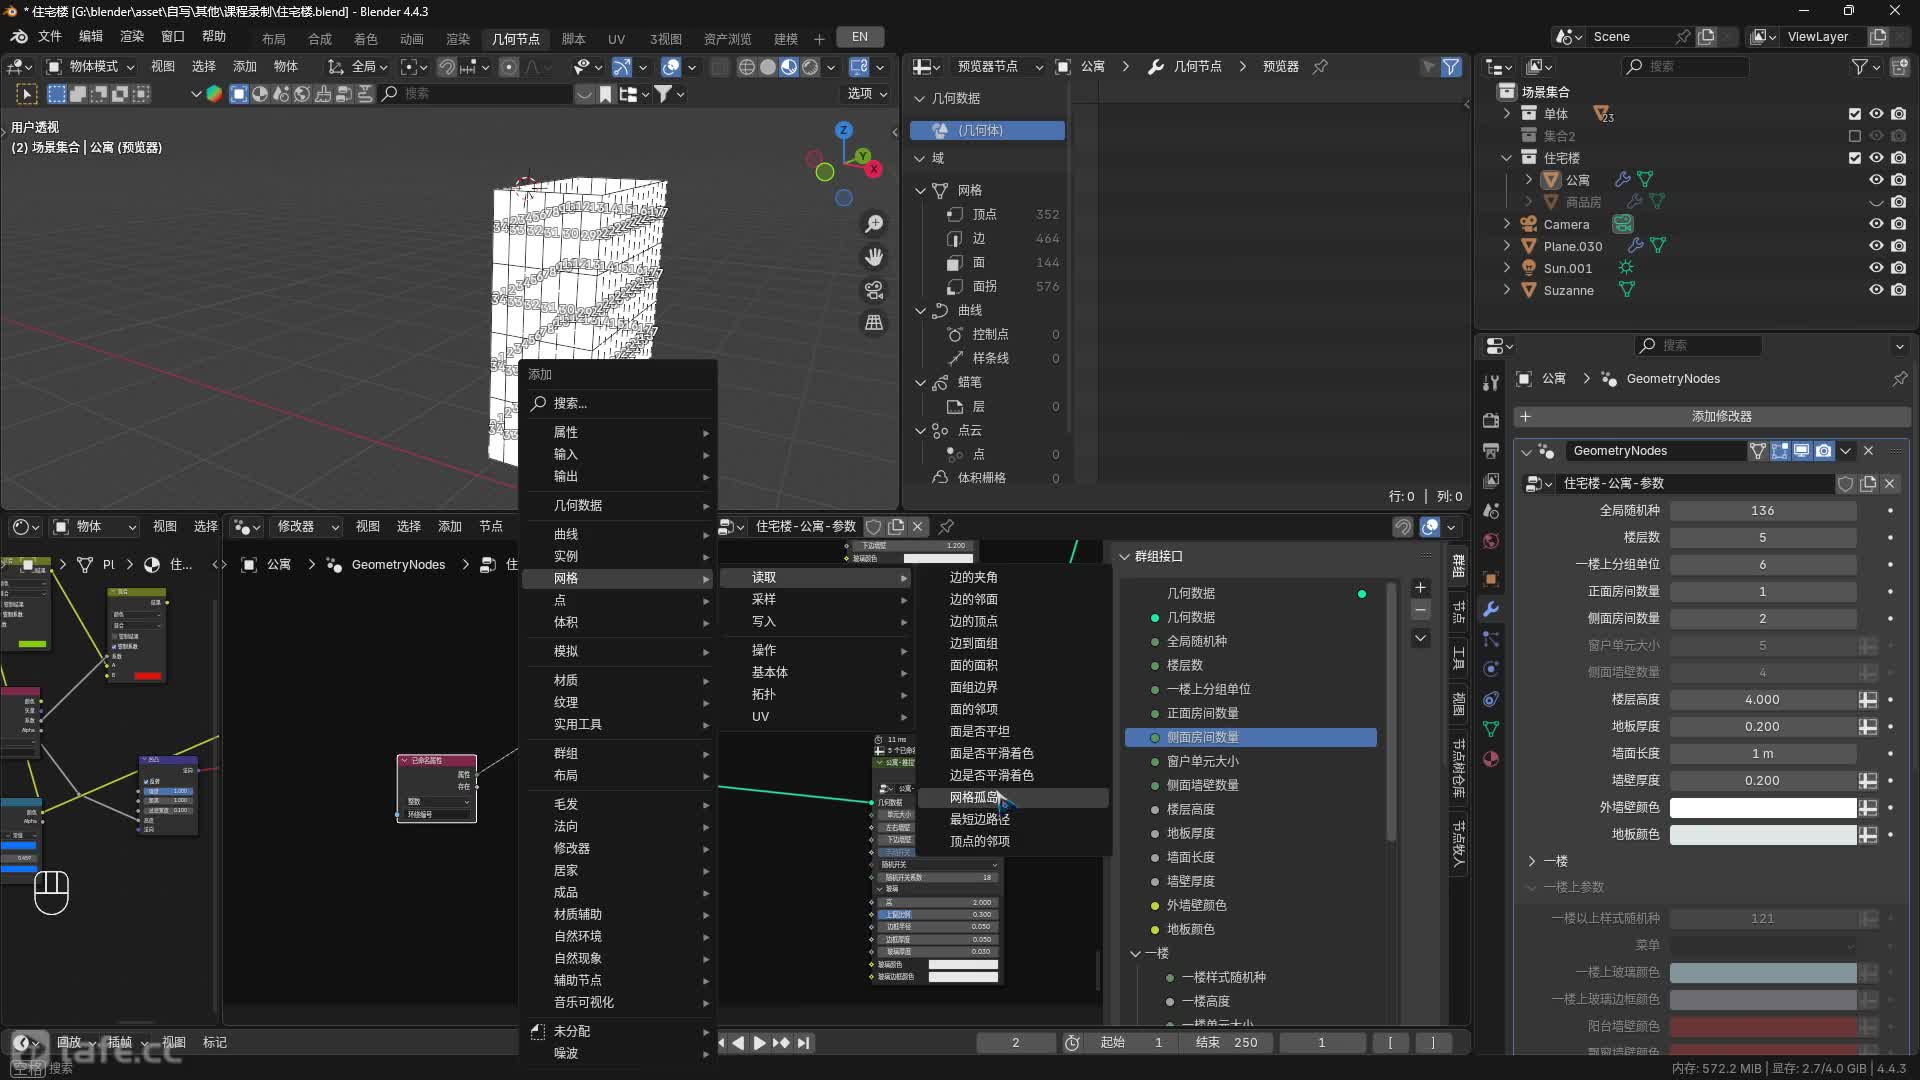Click the 外墙壁颜色 white color swatch
The image size is (1920, 1080).
[x=1763, y=807]
